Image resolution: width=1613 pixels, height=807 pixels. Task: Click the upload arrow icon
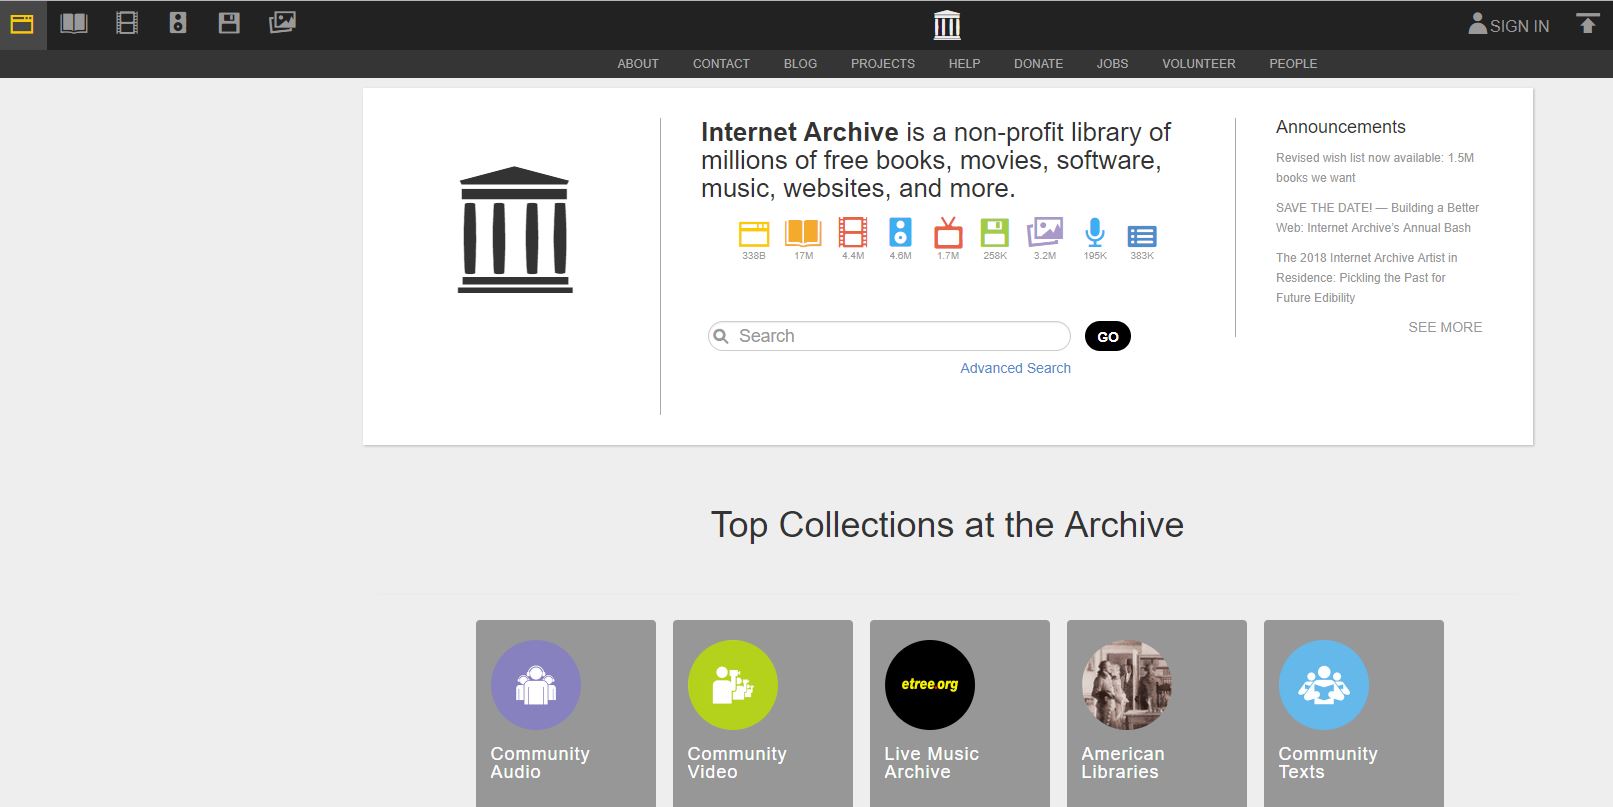pos(1587,24)
